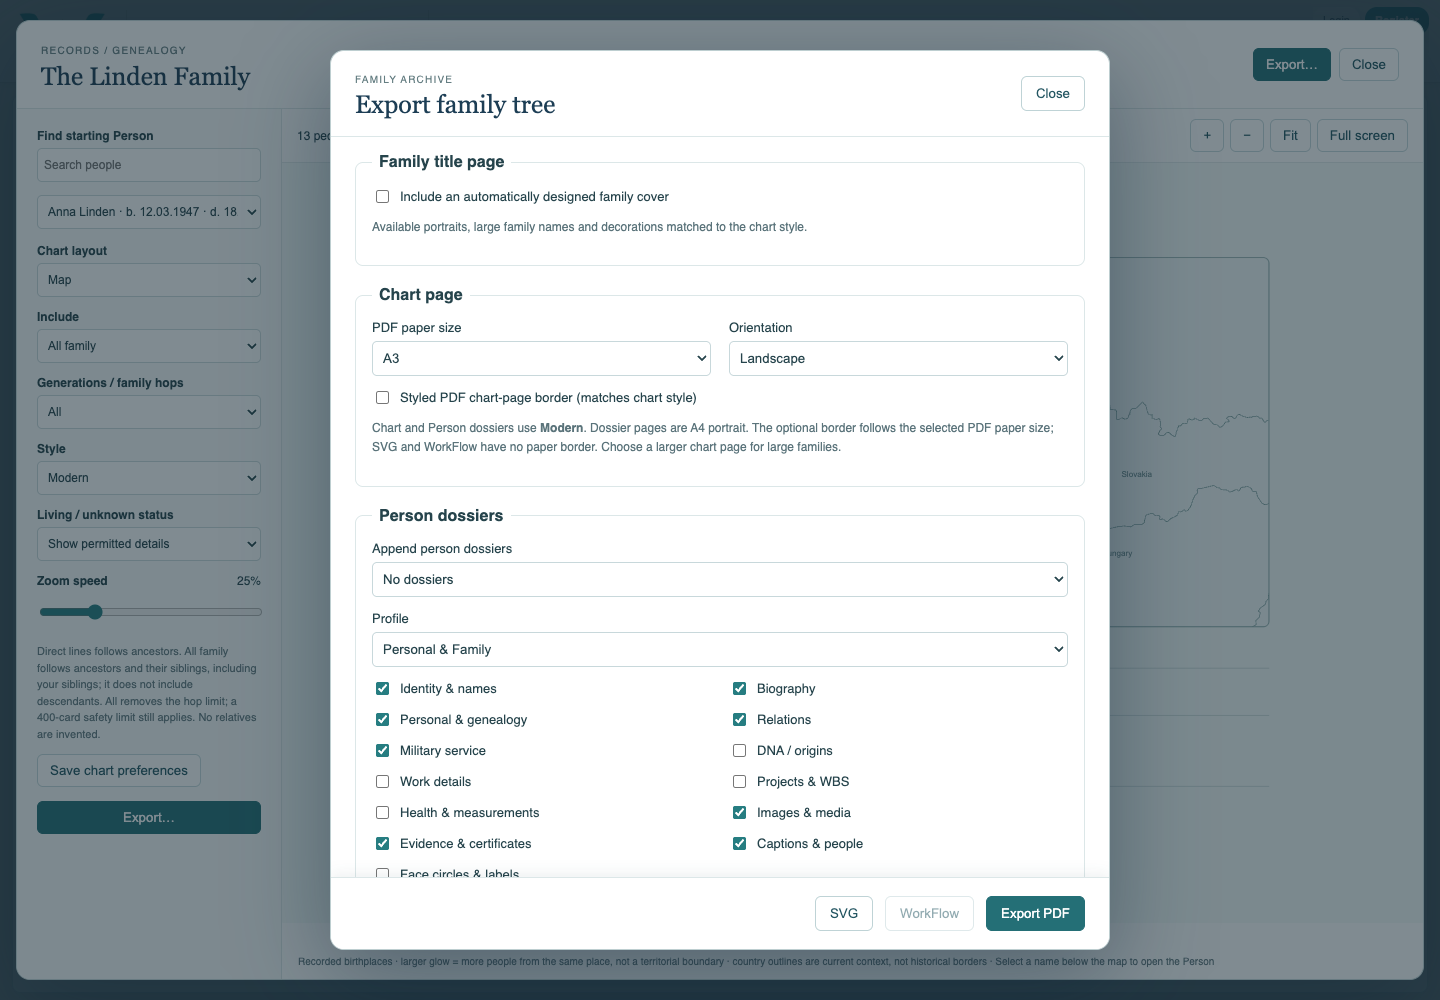The height and width of the screenshot is (1000, 1440).
Task: Export as SVG
Action: point(844,913)
